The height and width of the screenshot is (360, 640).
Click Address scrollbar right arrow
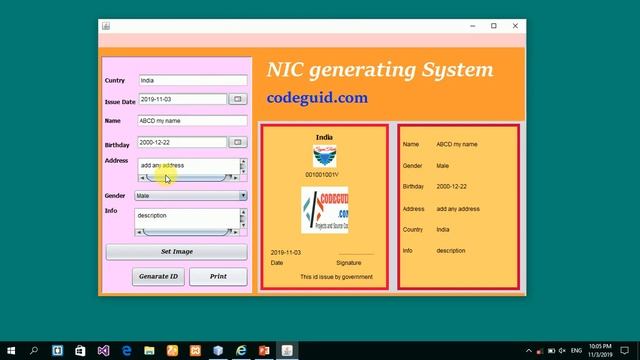tap(236, 178)
